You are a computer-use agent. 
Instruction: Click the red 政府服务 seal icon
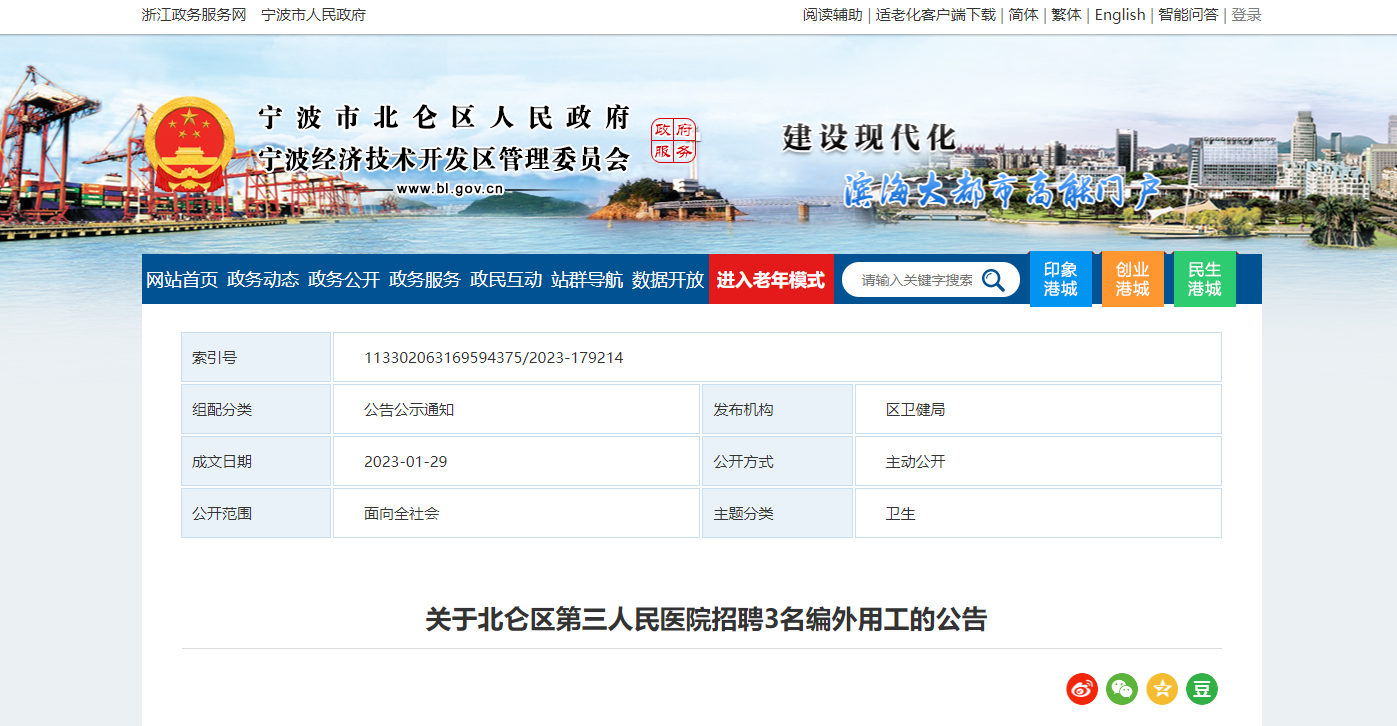pyautogui.click(x=673, y=141)
